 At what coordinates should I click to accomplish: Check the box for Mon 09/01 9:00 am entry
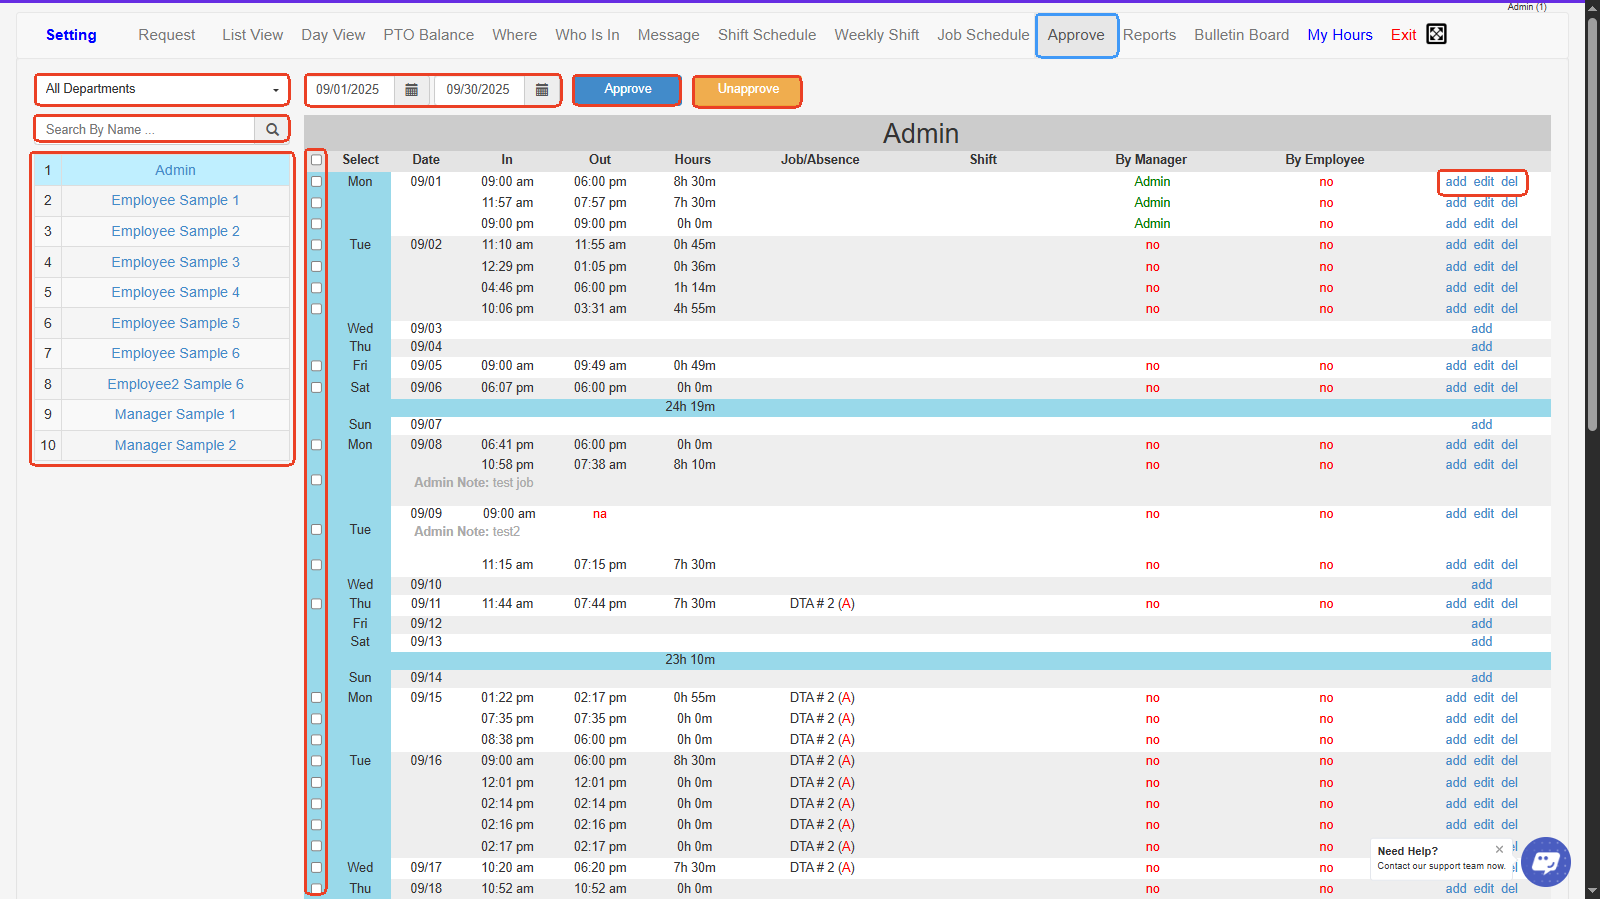[317, 182]
